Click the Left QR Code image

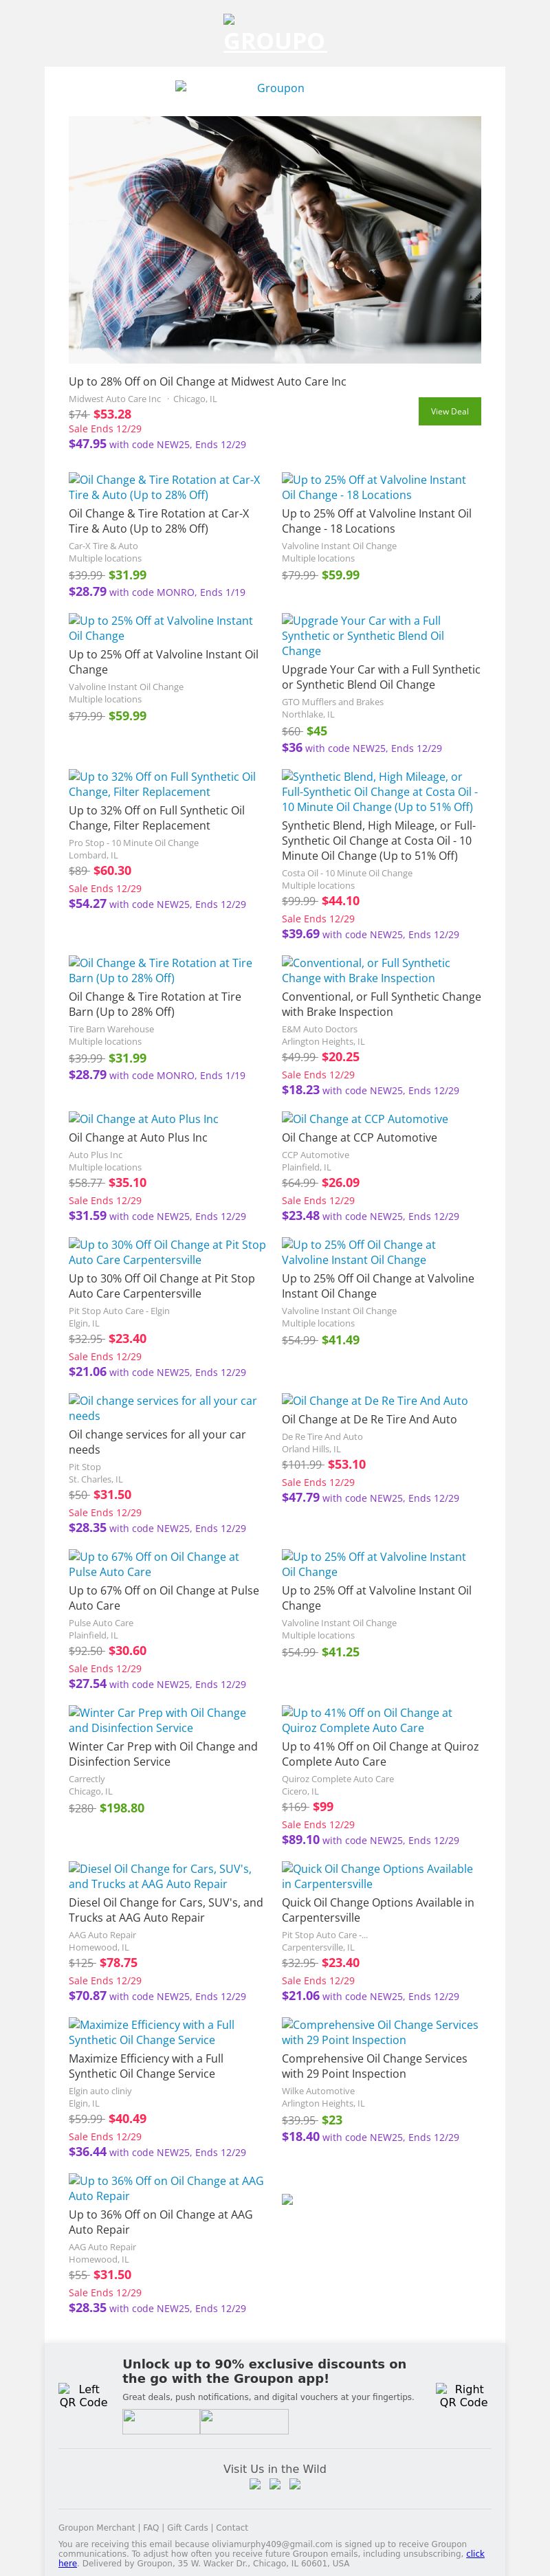(82, 2395)
